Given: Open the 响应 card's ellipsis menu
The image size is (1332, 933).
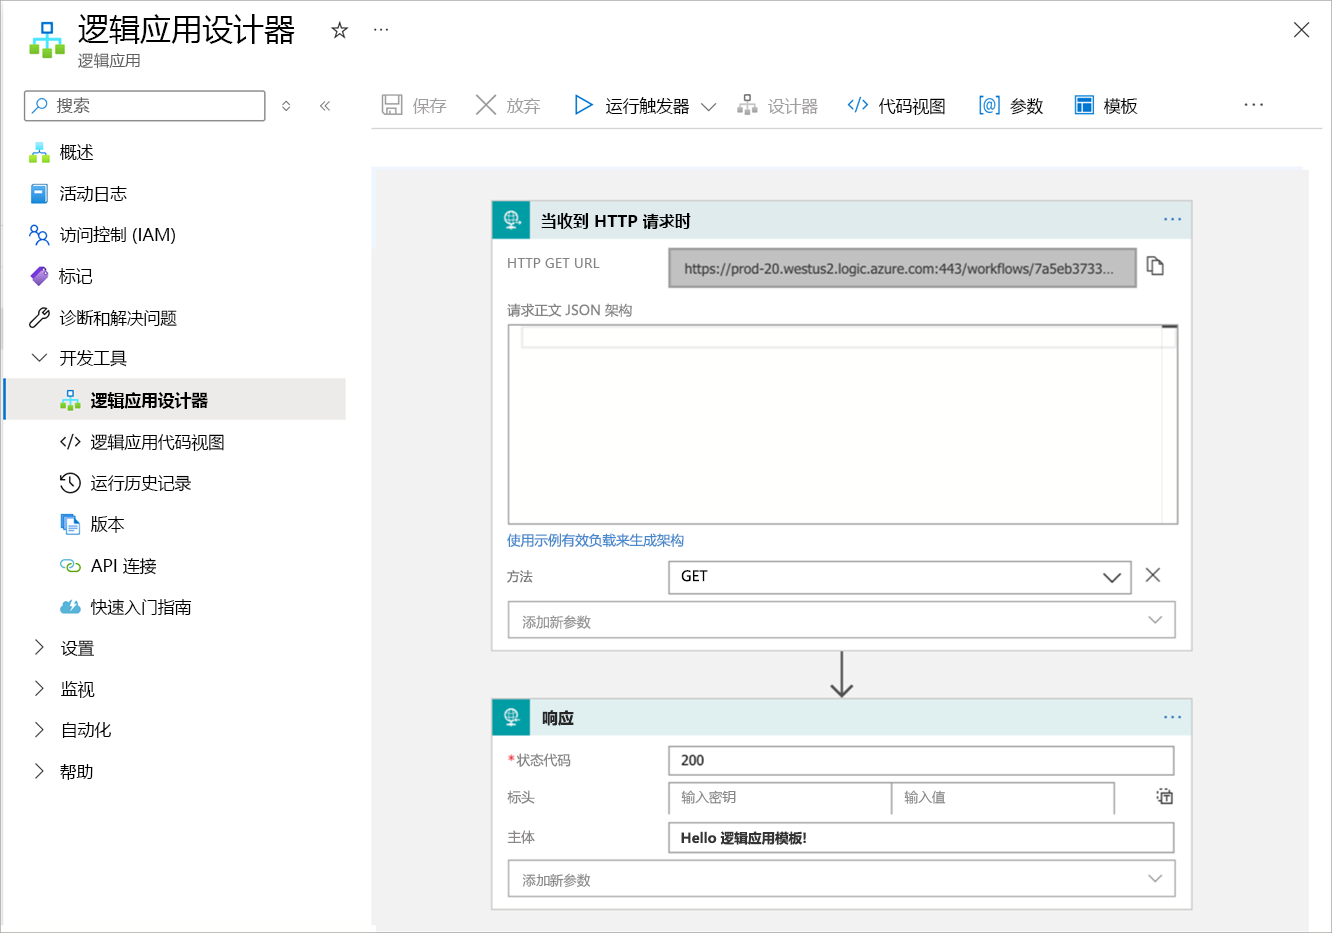Looking at the screenshot, I should click(1172, 717).
